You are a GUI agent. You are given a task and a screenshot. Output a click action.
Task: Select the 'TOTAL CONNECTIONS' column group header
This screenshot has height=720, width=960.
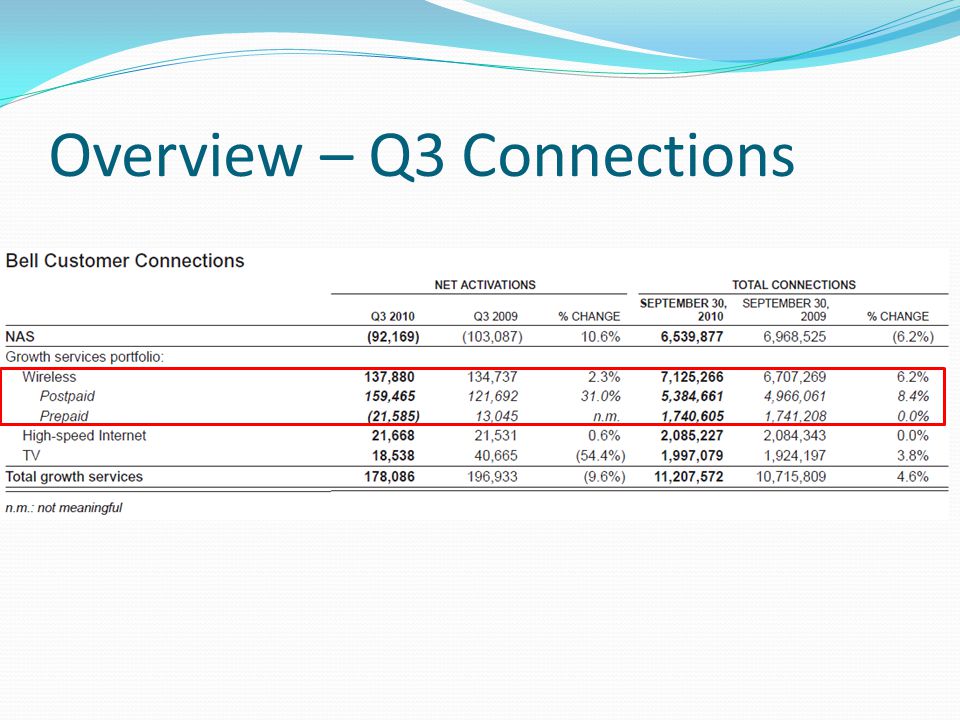pos(793,285)
